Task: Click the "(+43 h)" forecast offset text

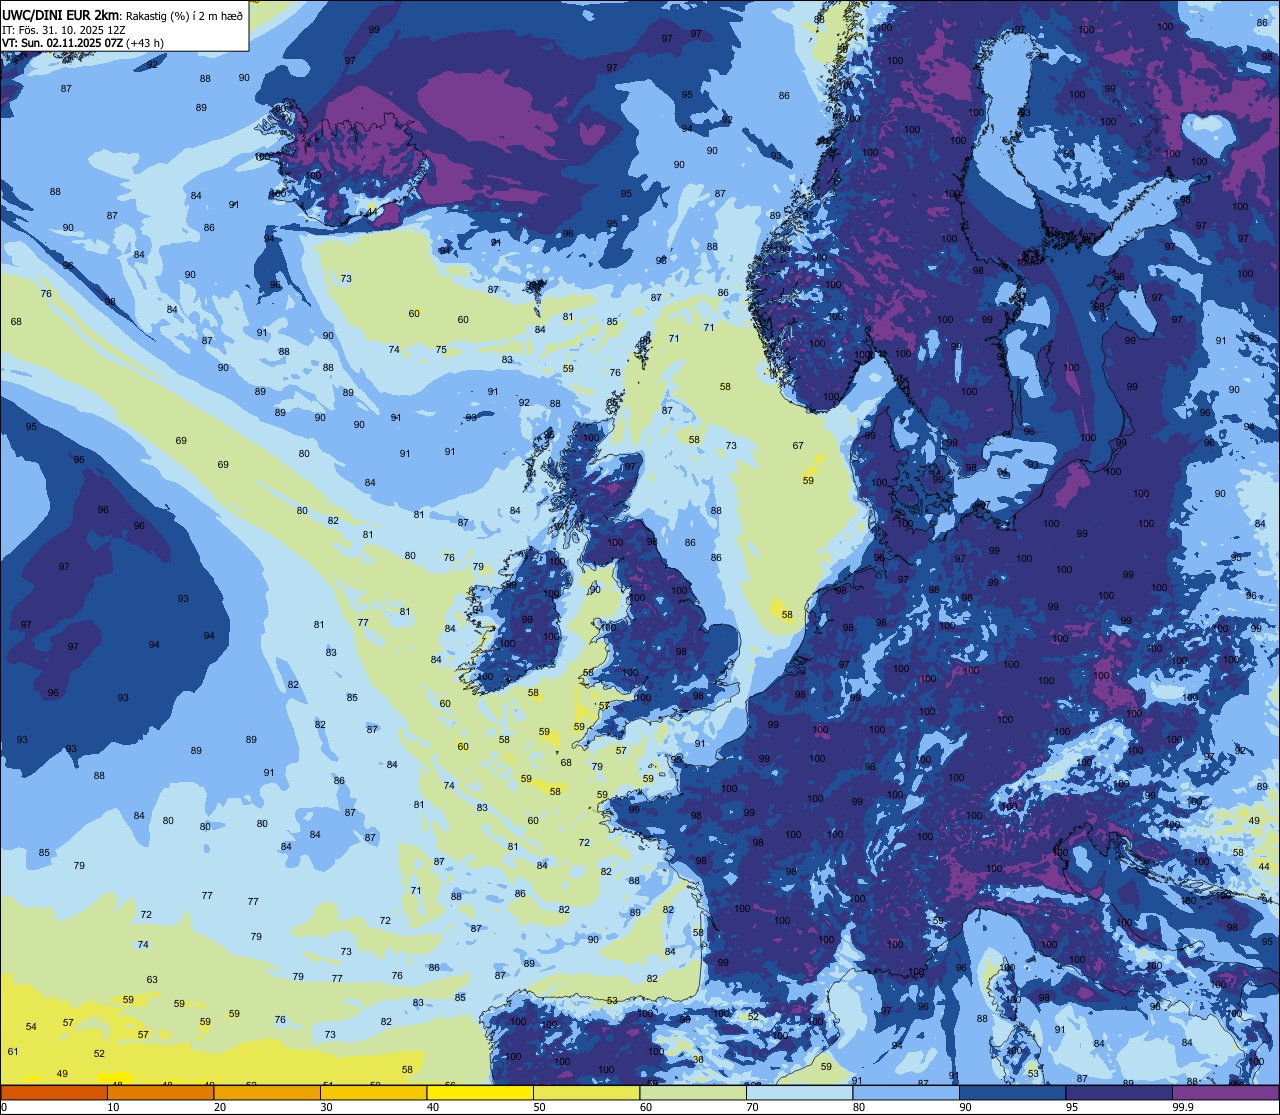Action: pos(147,43)
